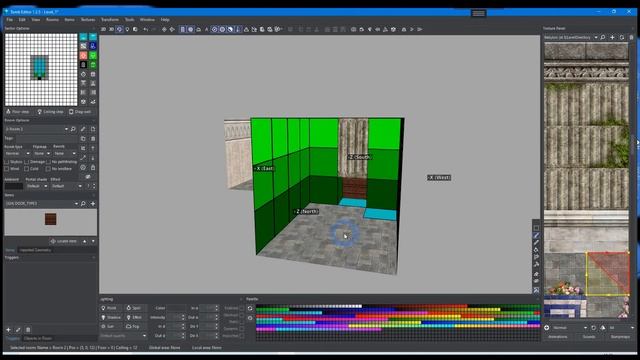Select the fill bucket tool in viewport toolbar
The width and height of the screenshot is (640, 360).
click(x=536, y=250)
